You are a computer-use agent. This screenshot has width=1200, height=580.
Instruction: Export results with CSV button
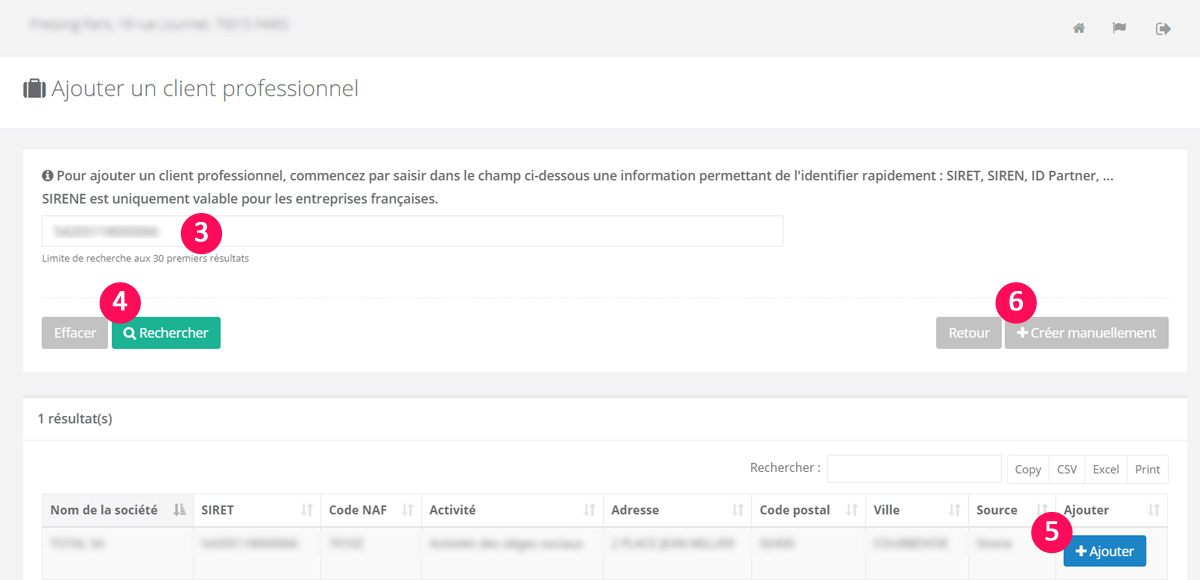click(x=1067, y=469)
